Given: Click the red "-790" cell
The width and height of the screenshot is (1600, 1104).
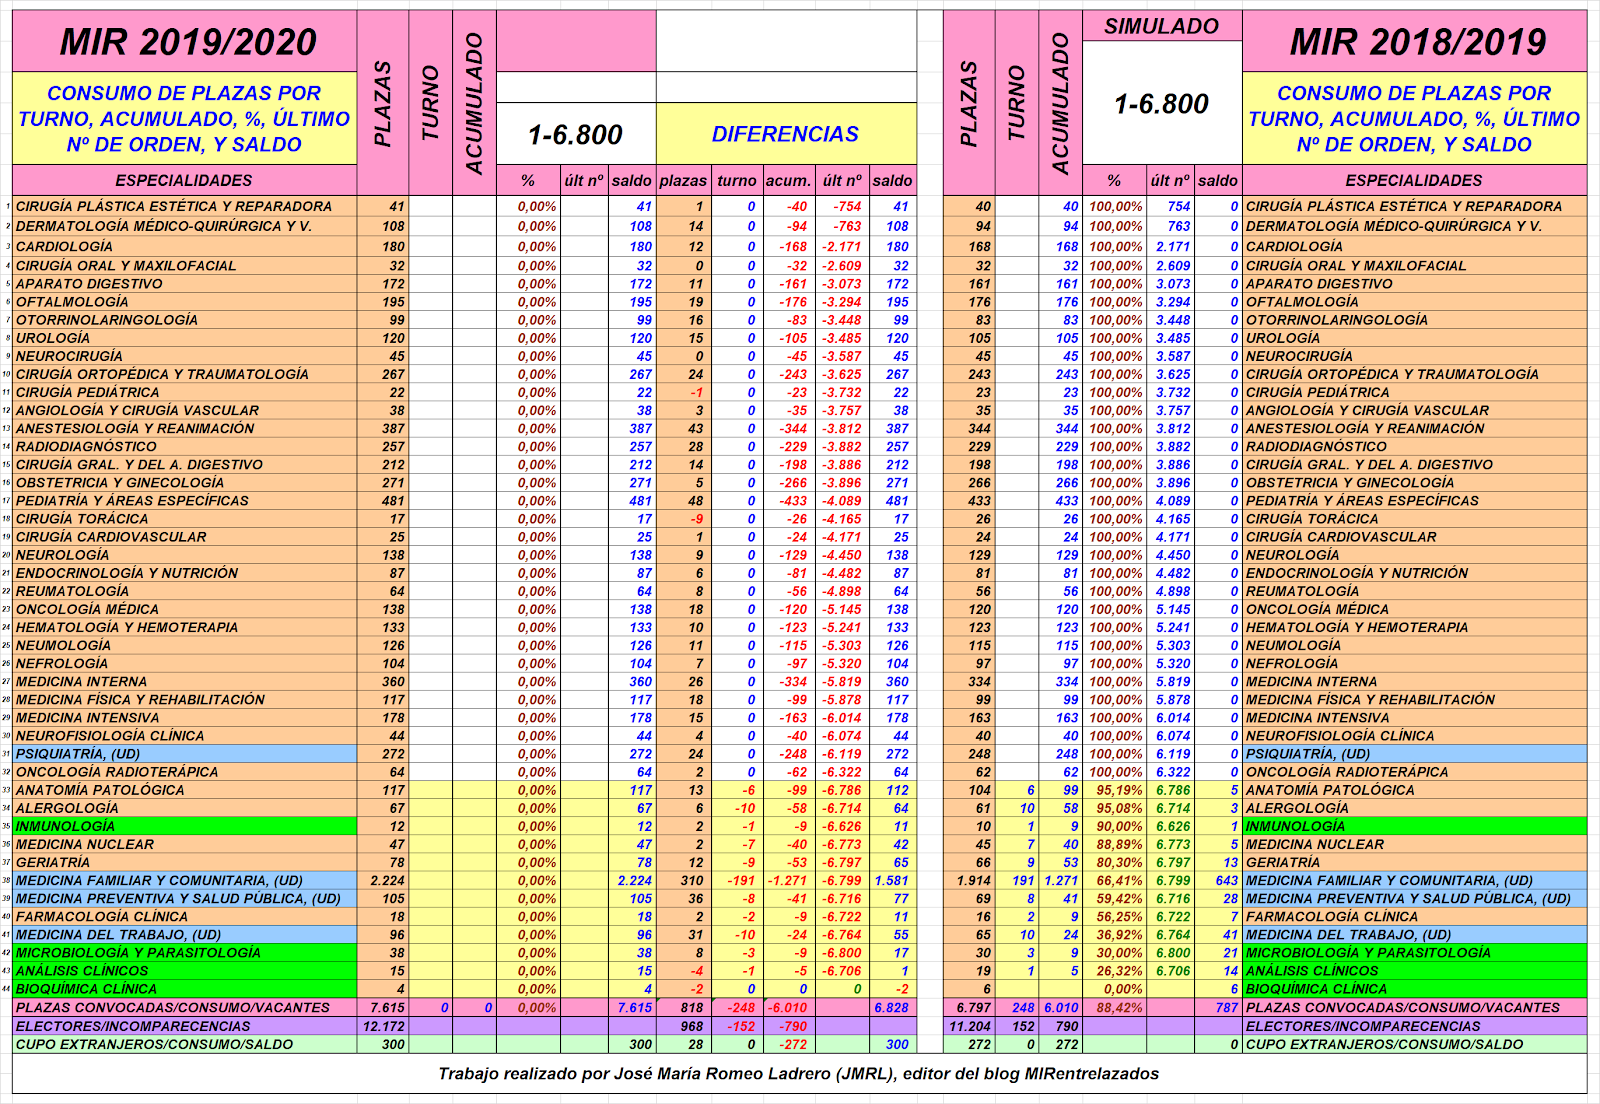Looking at the screenshot, I should tap(788, 1026).
